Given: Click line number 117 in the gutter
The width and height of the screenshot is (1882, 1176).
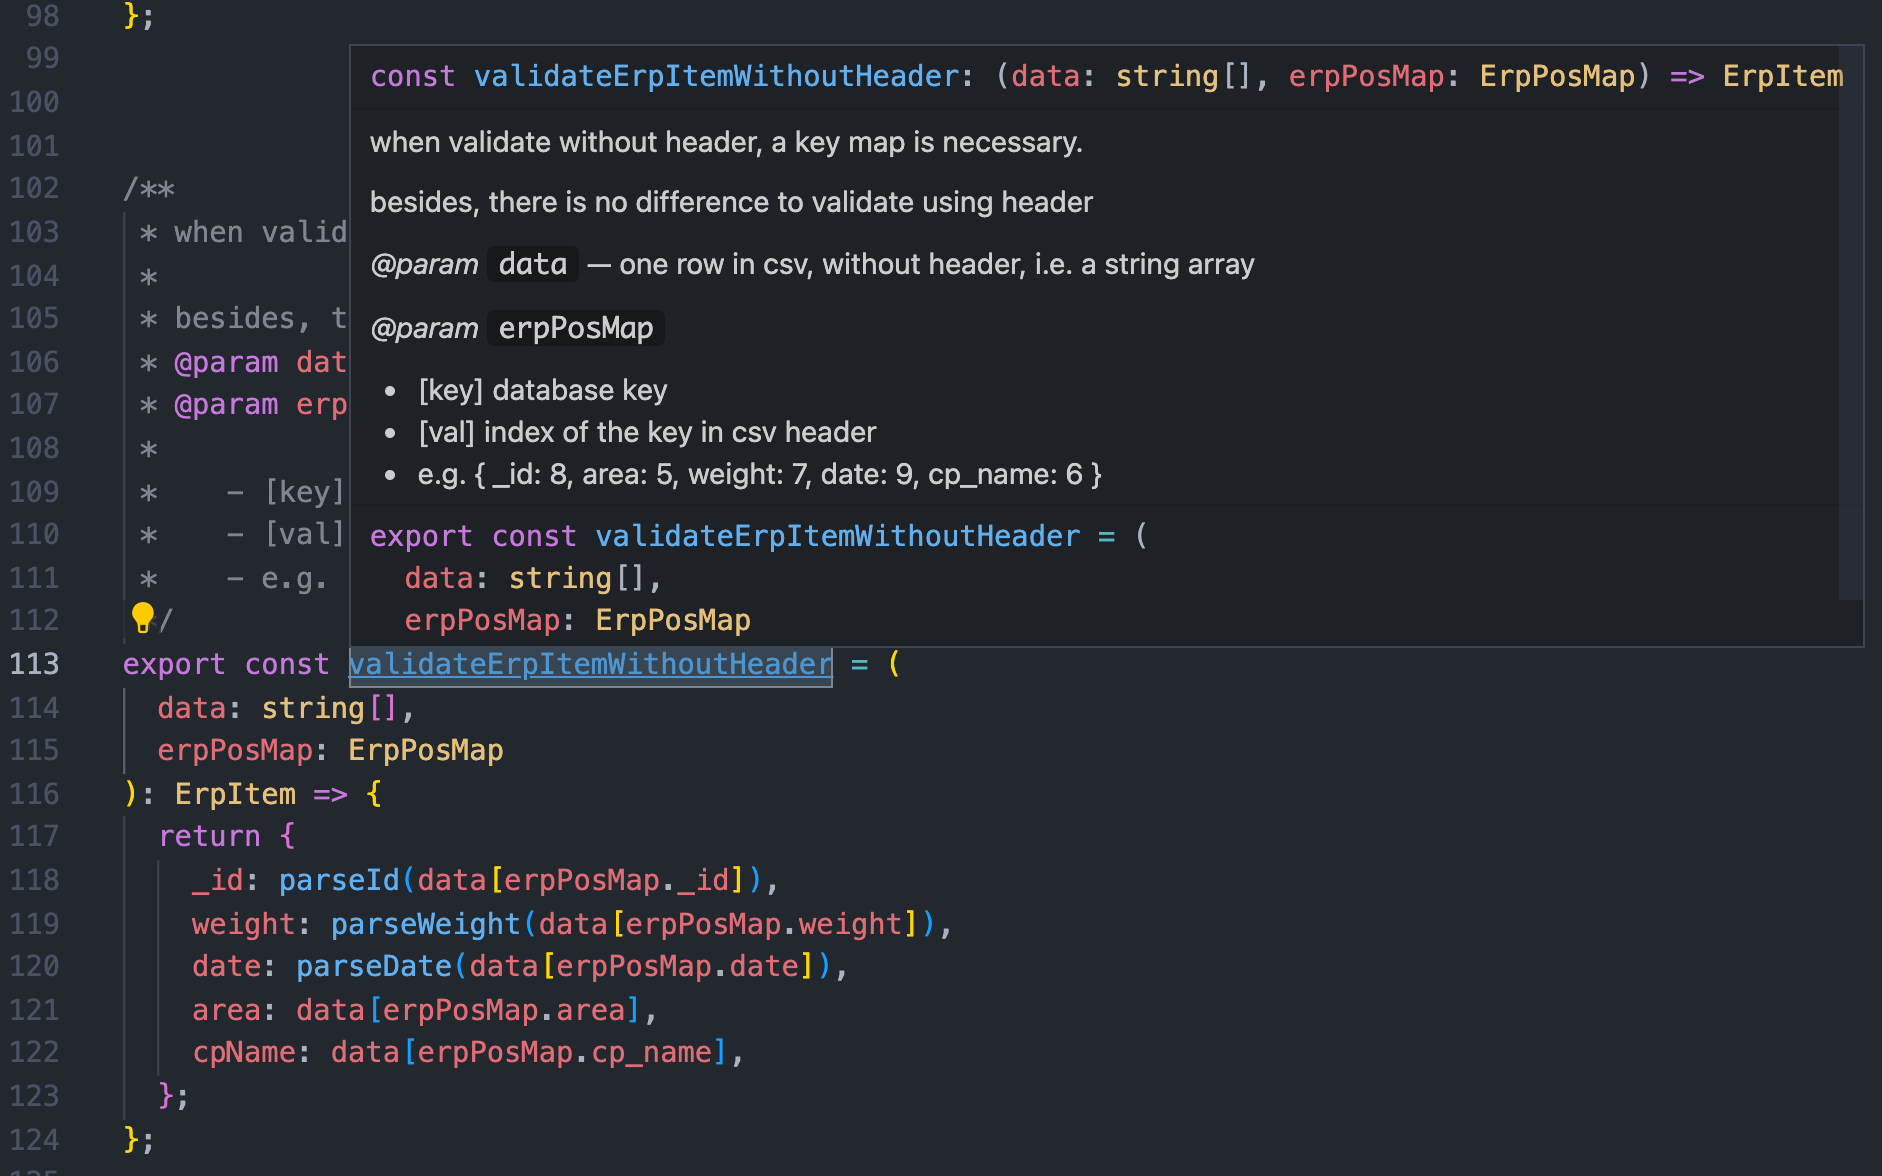Looking at the screenshot, I should [x=35, y=836].
